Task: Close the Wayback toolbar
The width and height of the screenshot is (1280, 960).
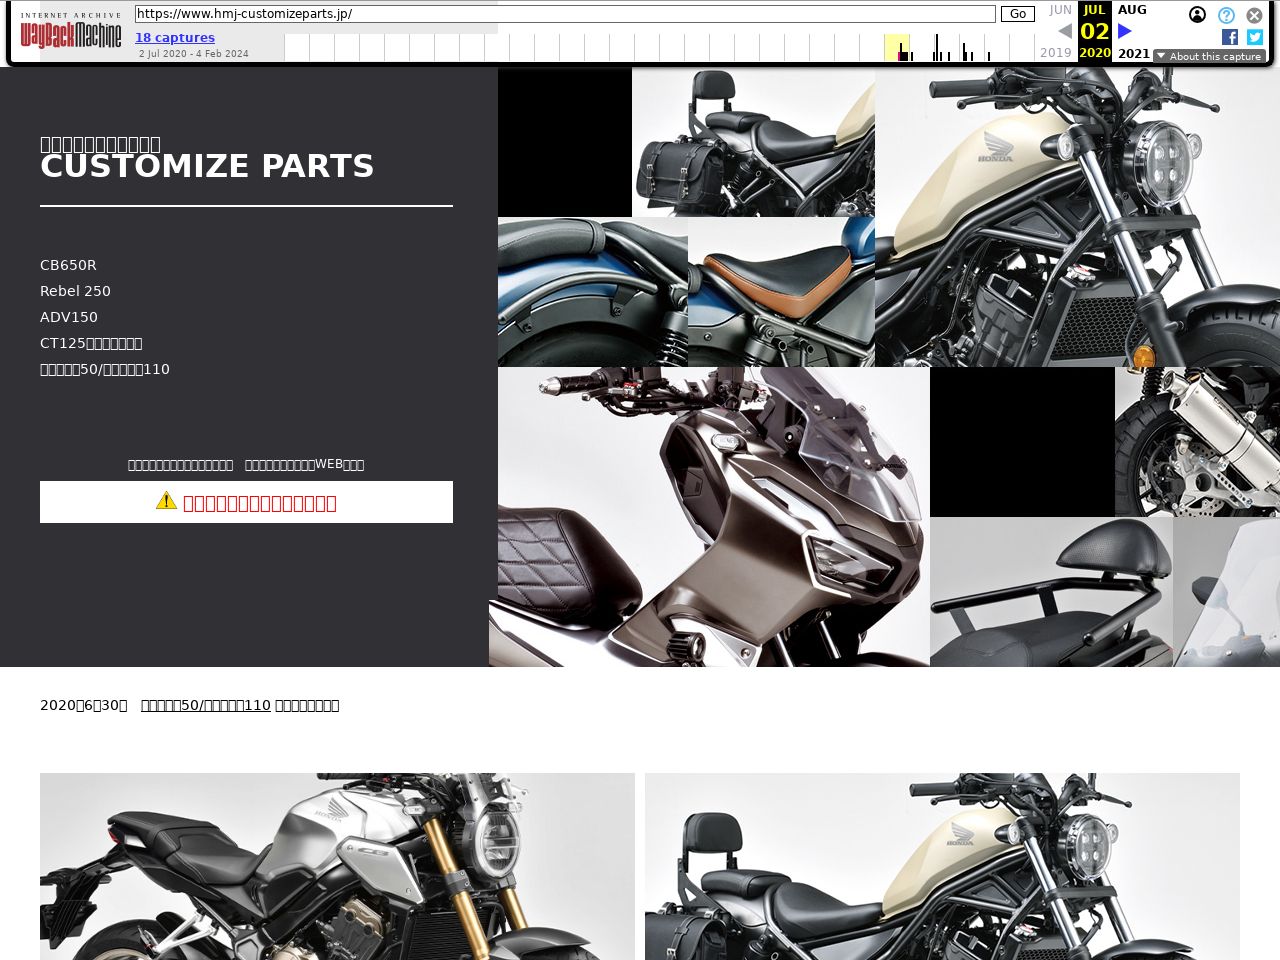Action: pyautogui.click(x=1254, y=15)
